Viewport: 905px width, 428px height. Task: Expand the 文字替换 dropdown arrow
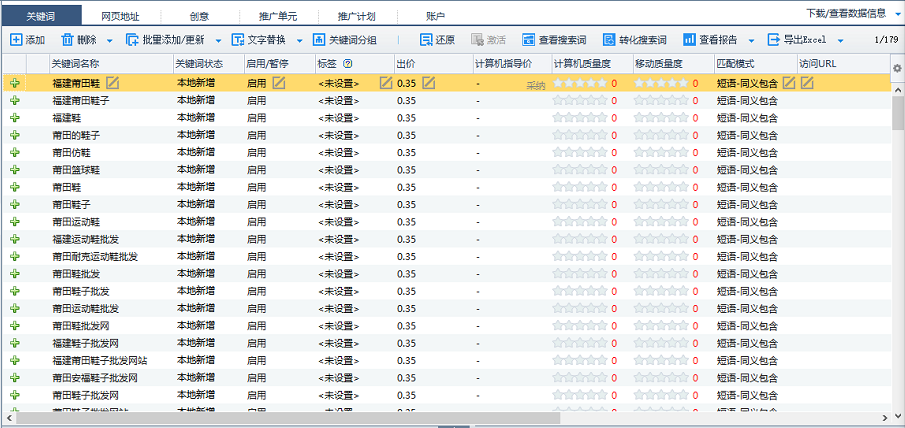point(298,41)
